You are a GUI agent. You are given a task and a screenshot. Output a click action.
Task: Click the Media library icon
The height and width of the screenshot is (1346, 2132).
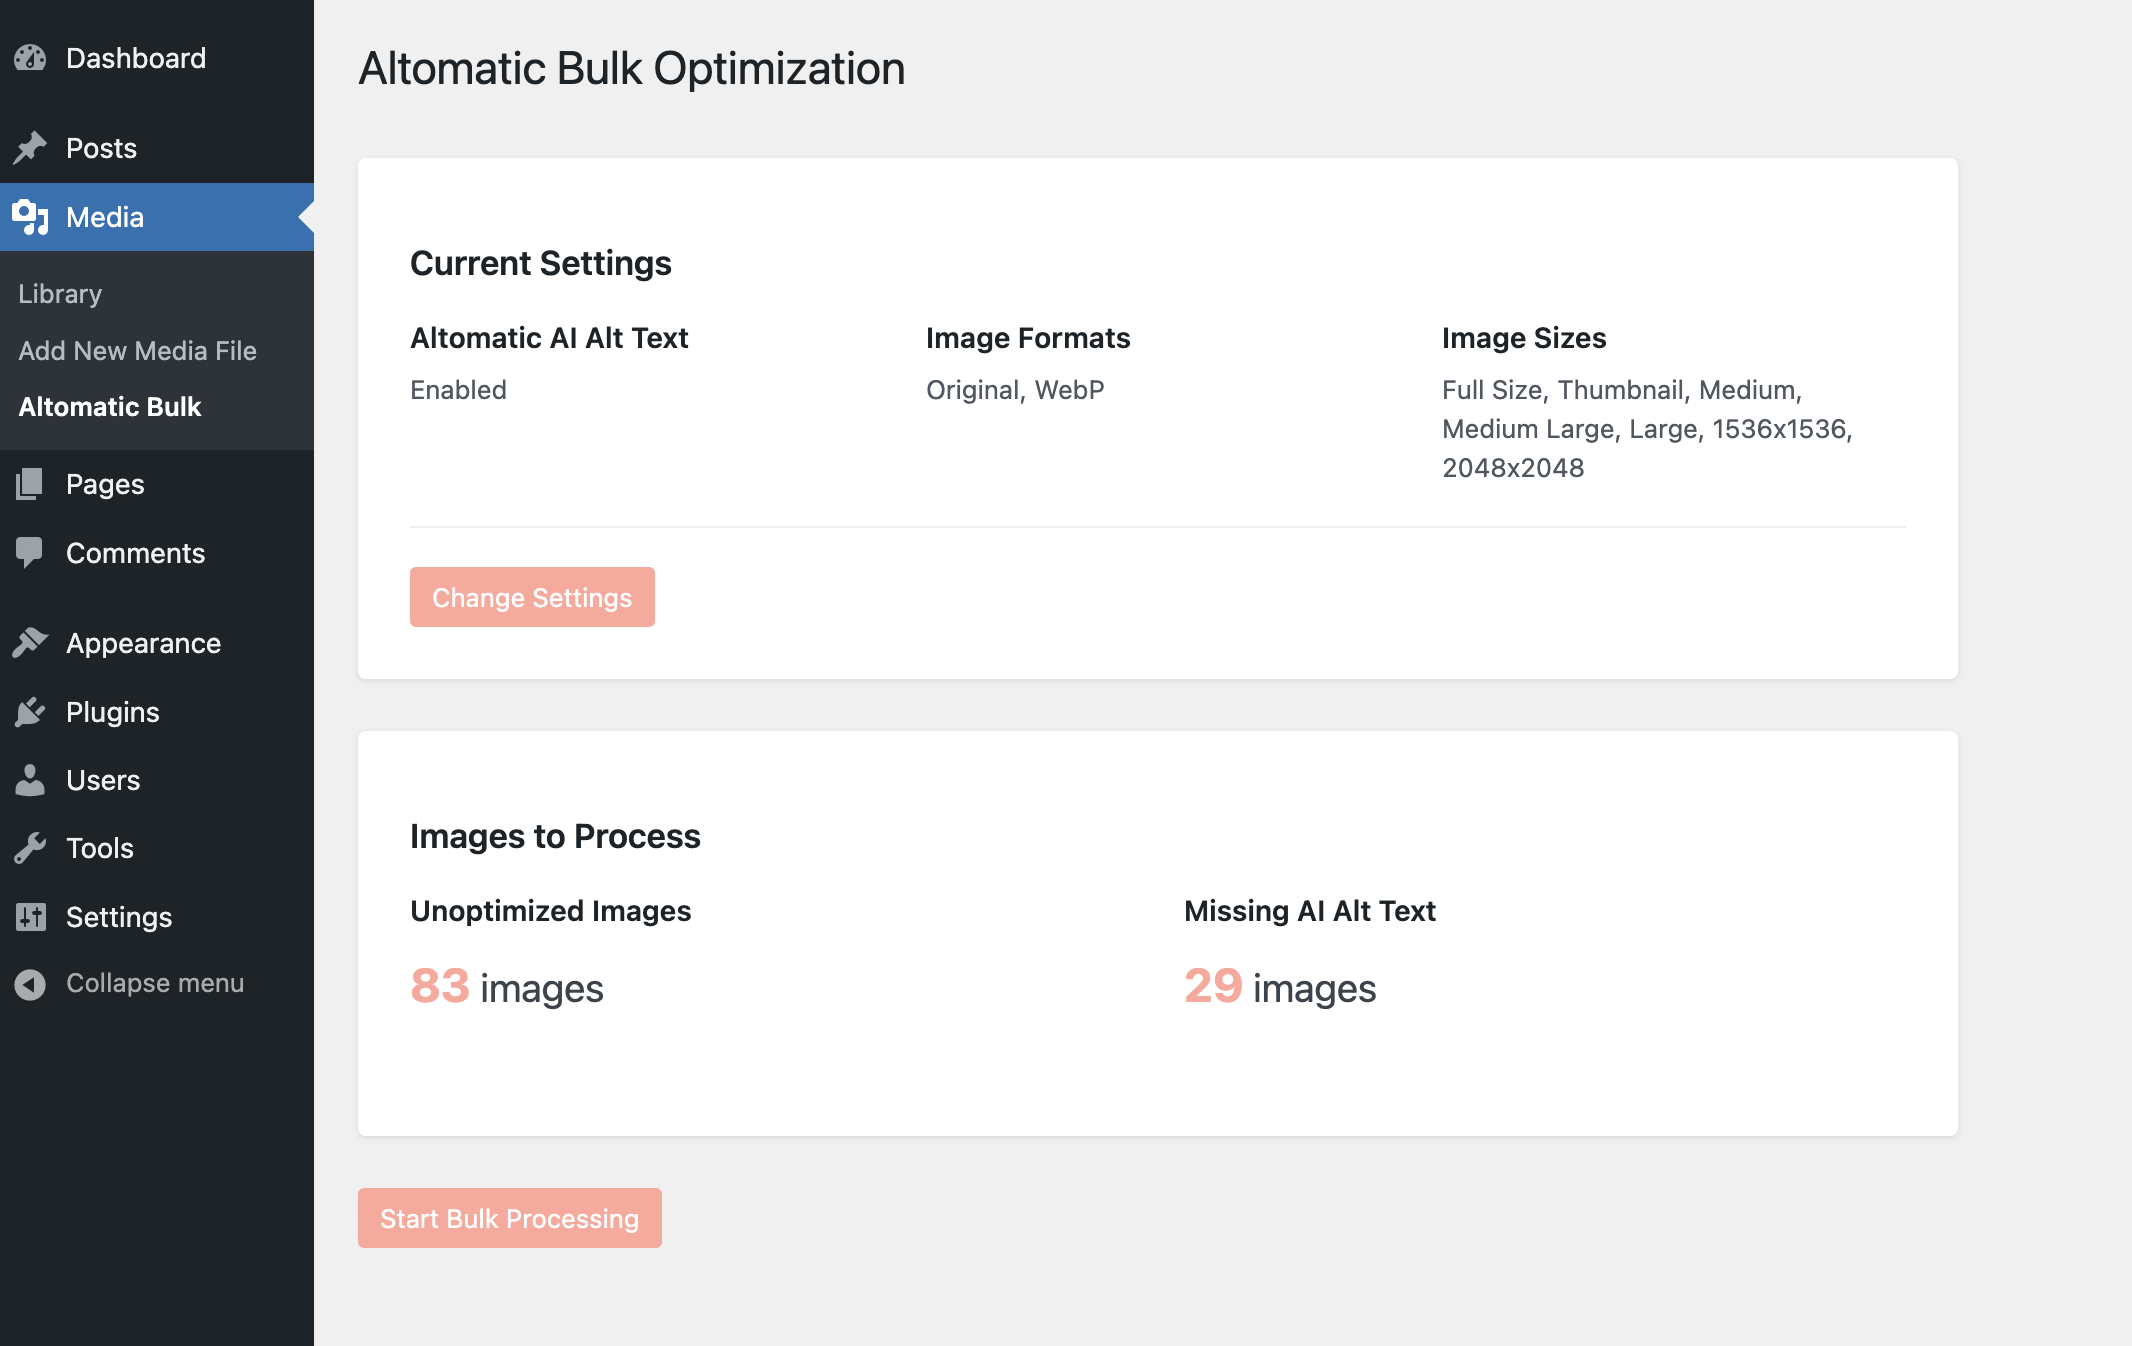click(30, 217)
